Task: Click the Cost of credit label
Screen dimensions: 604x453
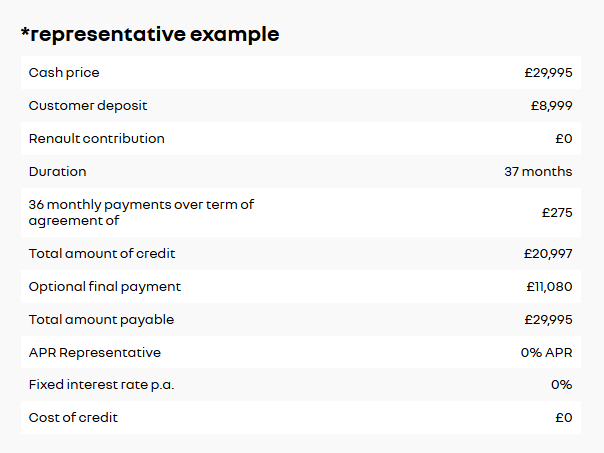Action: coord(73,418)
